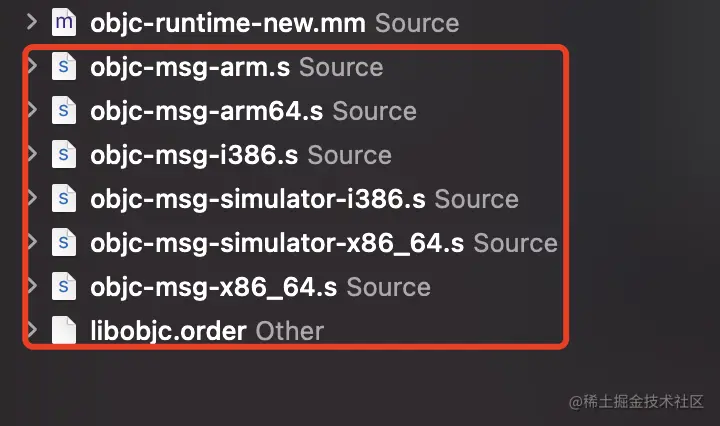Expand the objc-msg-arm.s disclosure chevron
The image size is (720, 426).
point(33,68)
